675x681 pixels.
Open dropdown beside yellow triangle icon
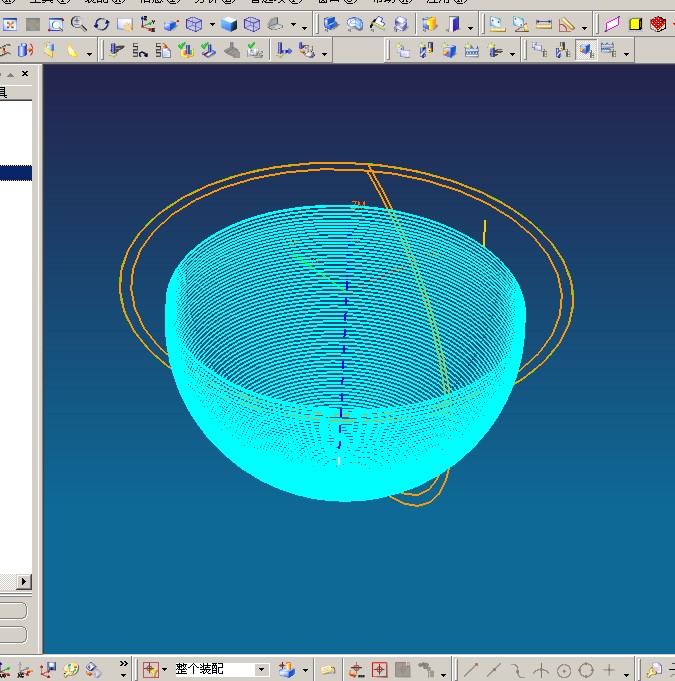click(89, 54)
